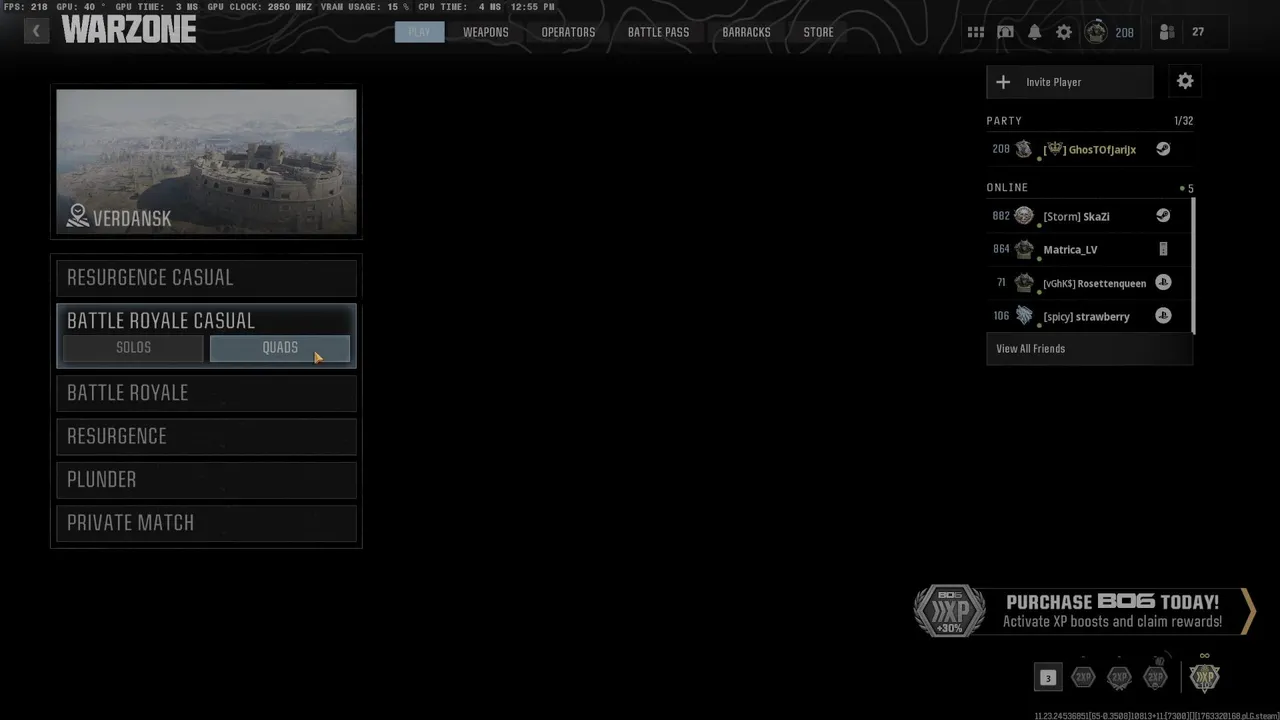Open the social friends icon showing 27
This screenshot has height=720, width=1280.
(1167, 32)
